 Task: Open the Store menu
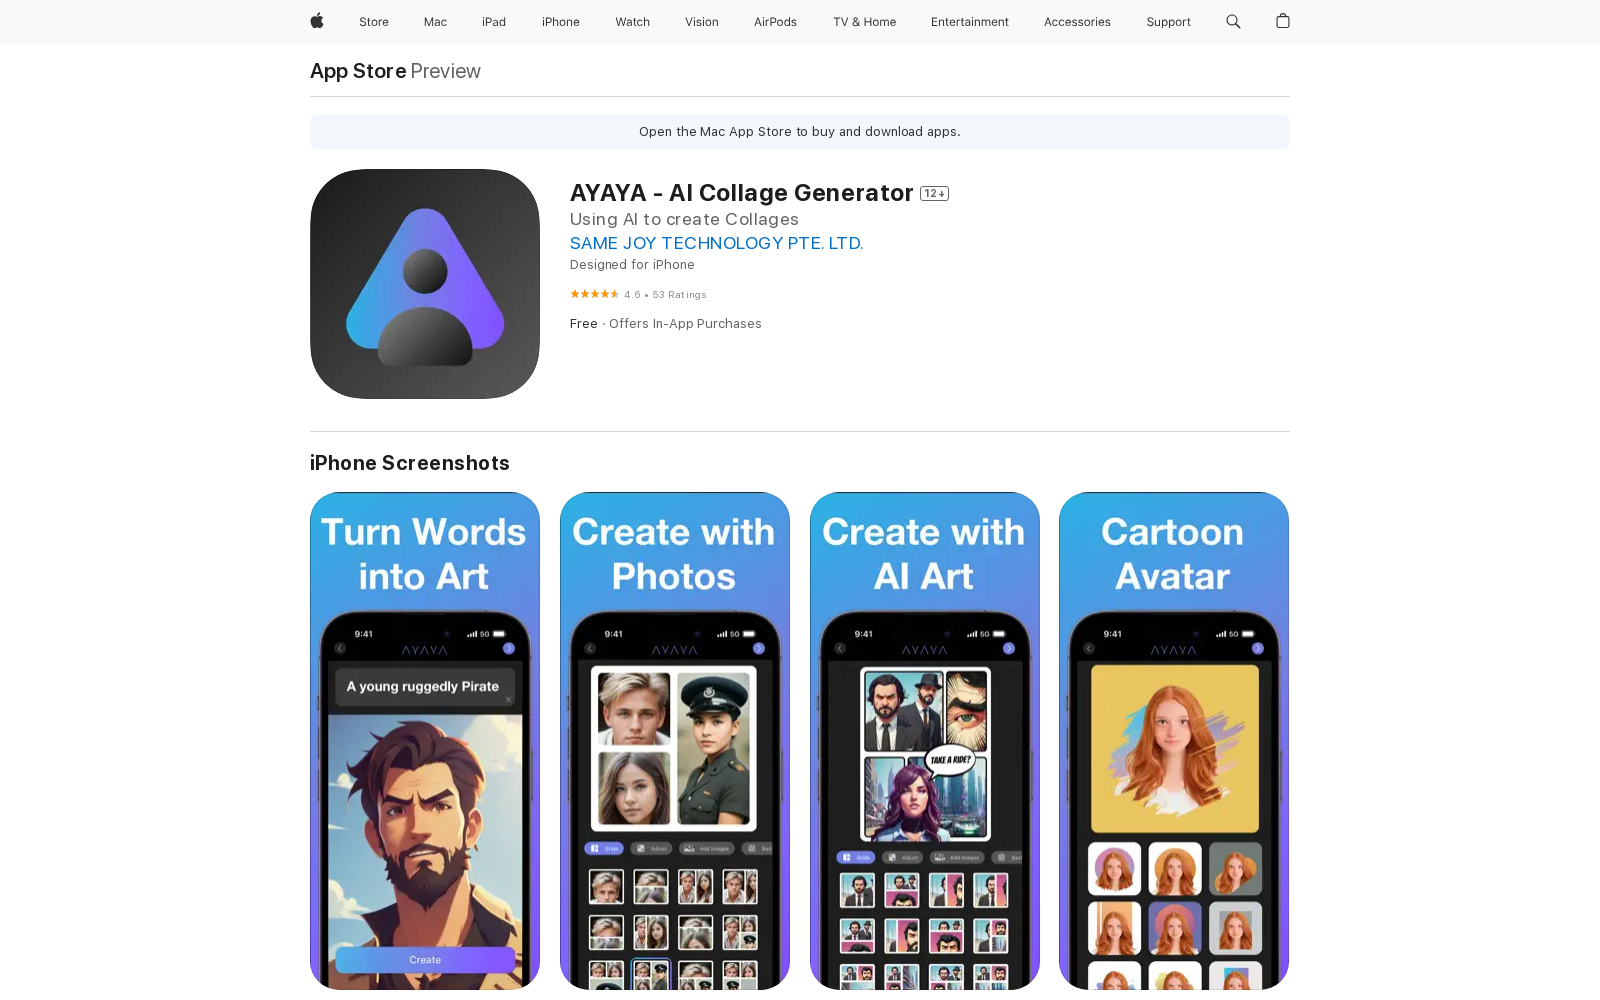click(x=374, y=22)
